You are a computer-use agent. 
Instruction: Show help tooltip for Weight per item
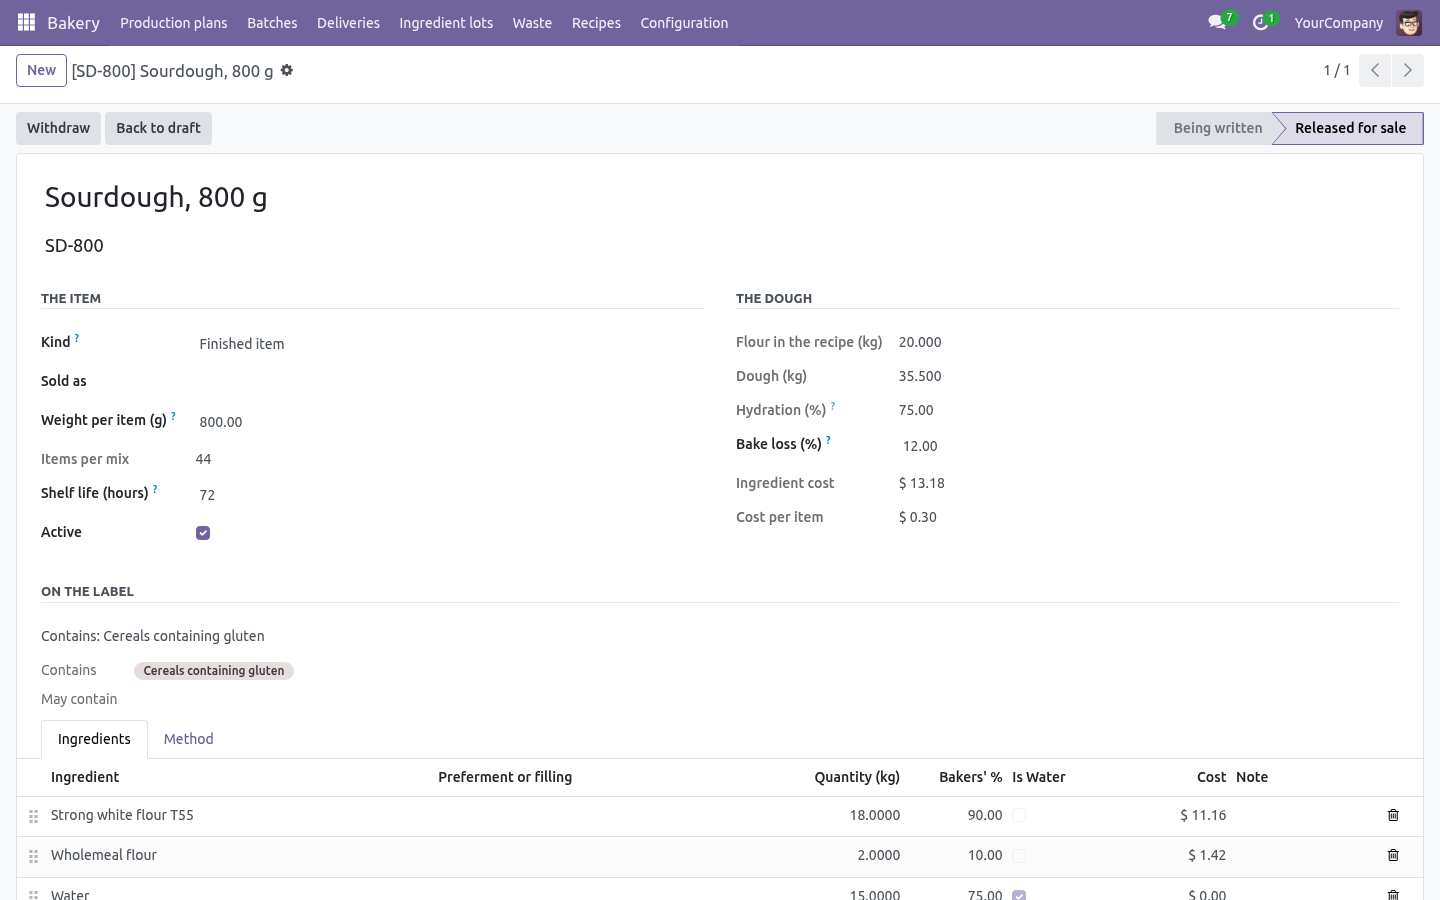(x=173, y=416)
